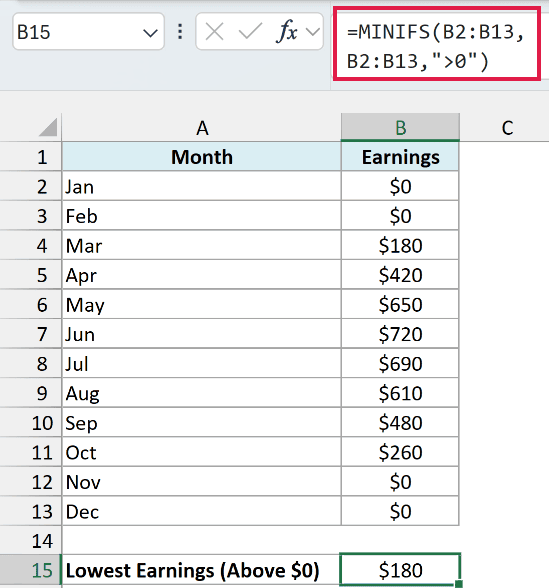Select the Feb cell

click(x=202, y=216)
